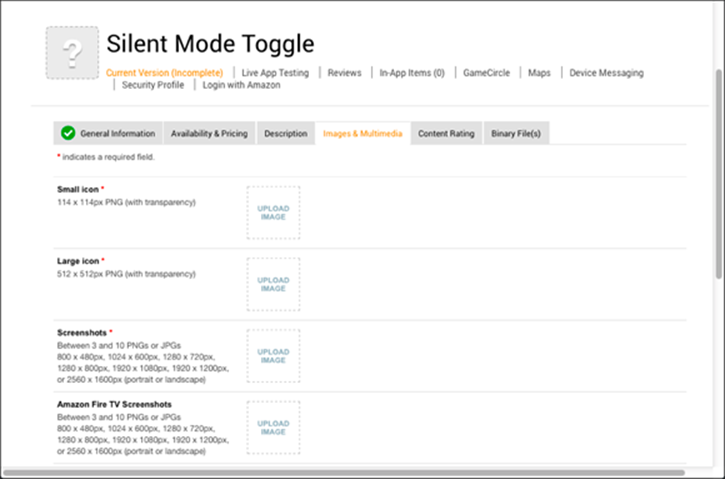Click the Small icon label
Image resolution: width=725 pixels, height=479 pixels.
click(x=78, y=189)
